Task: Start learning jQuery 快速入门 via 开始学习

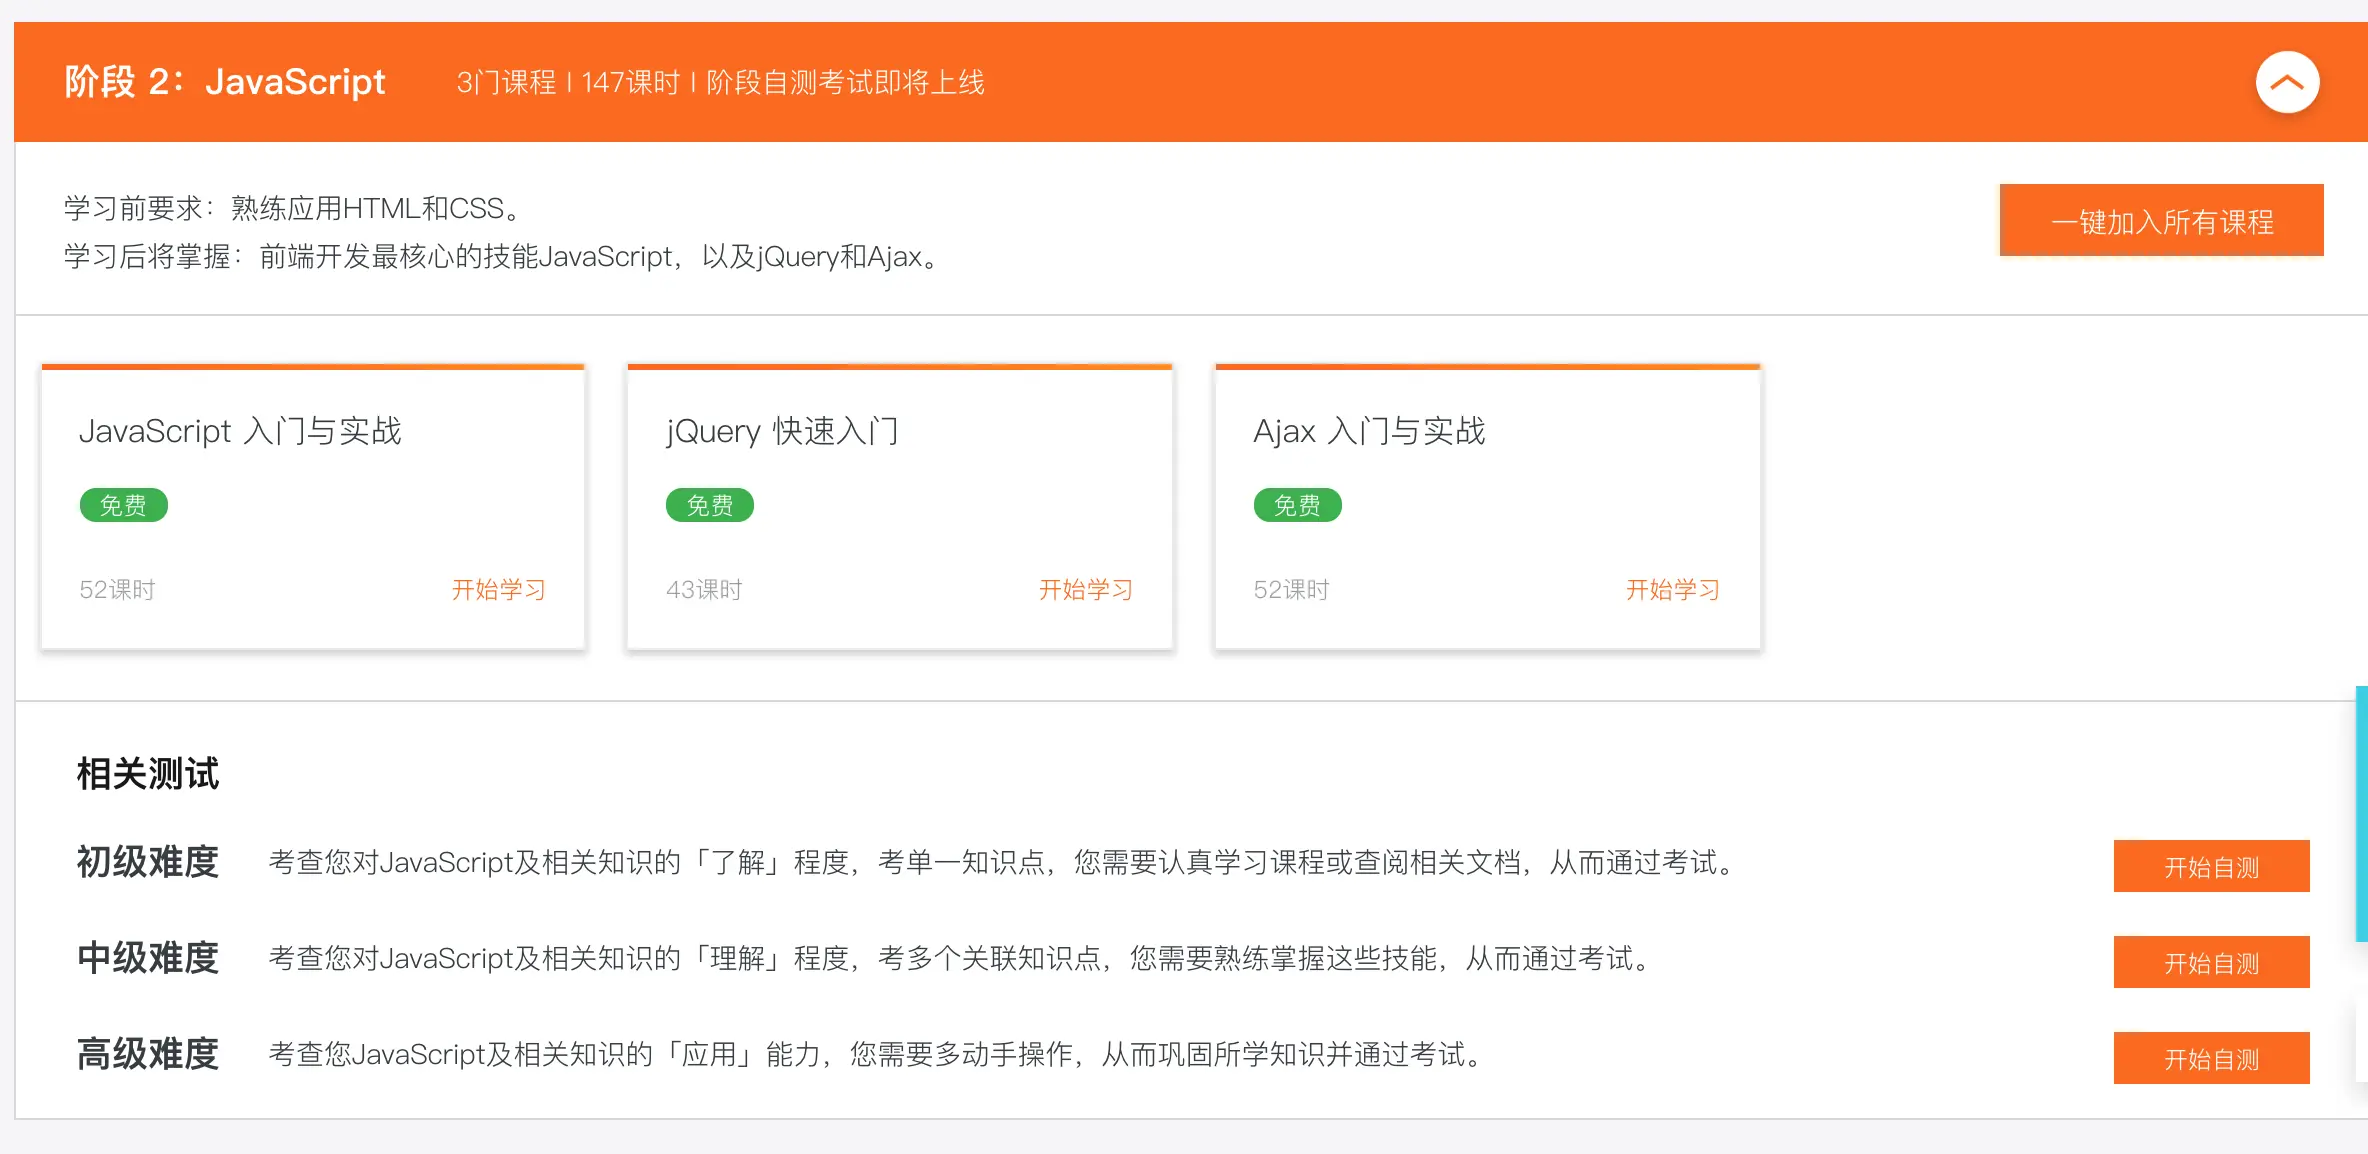Action: [x=1085, y=590]
